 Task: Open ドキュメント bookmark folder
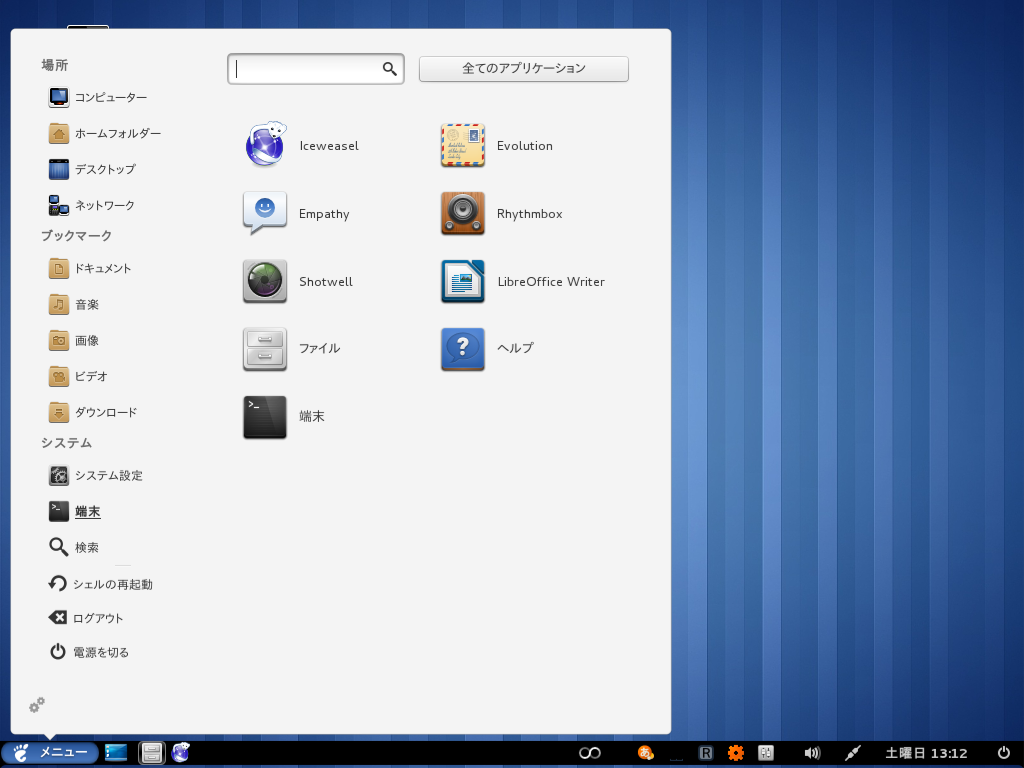[90, 268]
